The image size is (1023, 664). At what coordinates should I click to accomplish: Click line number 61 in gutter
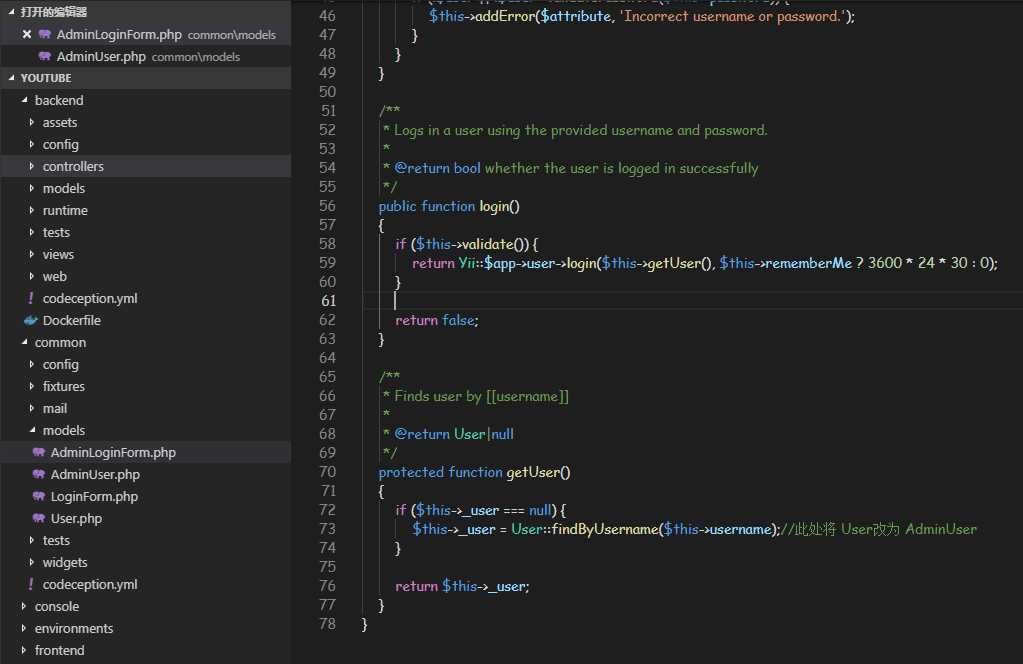point(328,301)
